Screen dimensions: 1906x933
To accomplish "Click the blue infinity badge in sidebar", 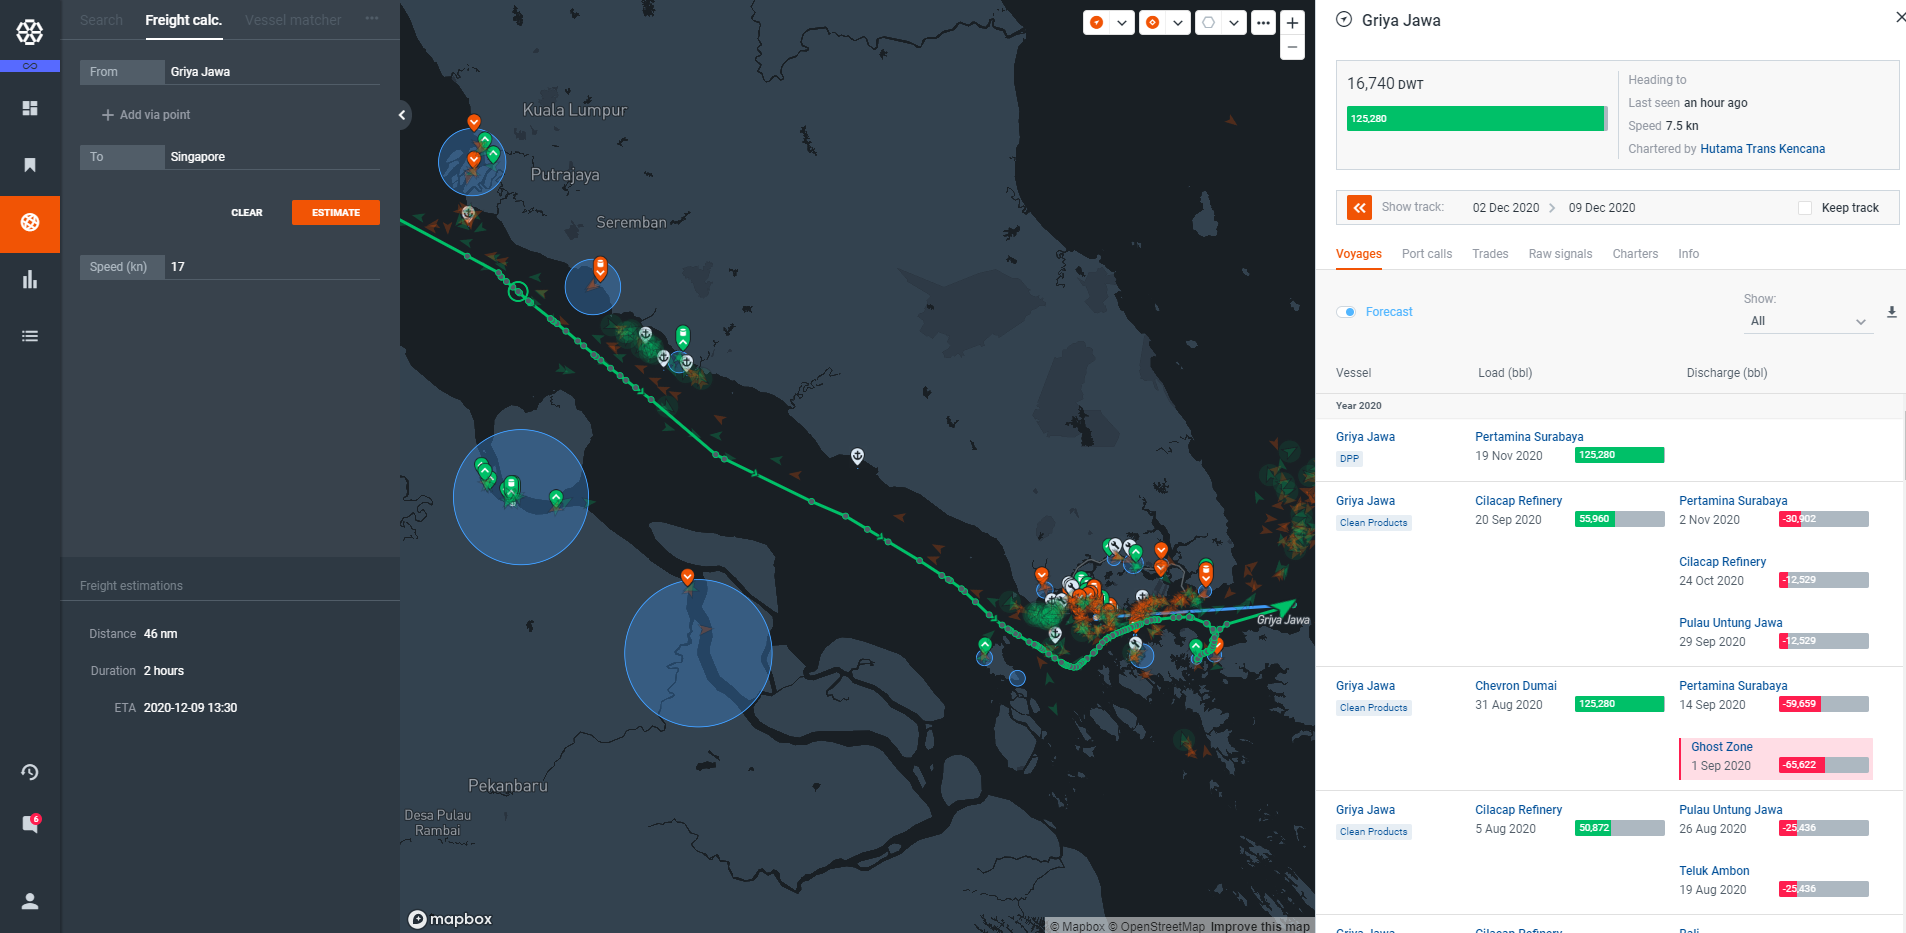I will (x=30, y=66).
